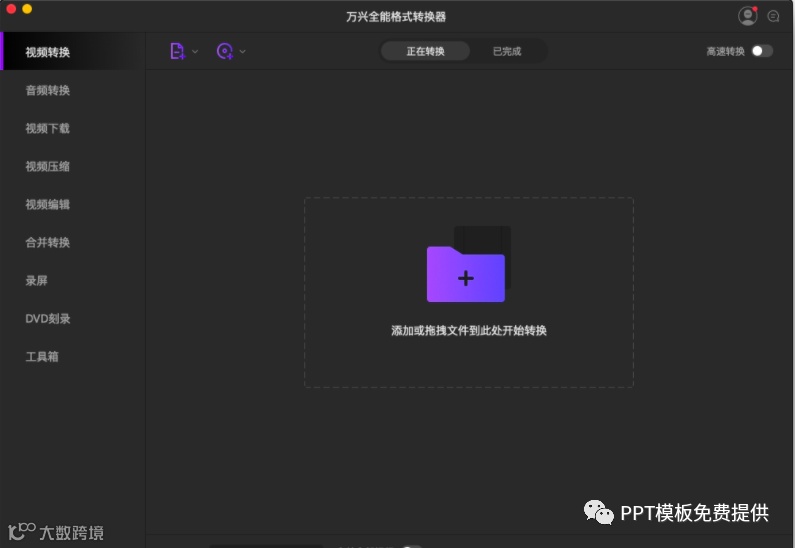Click the load DVD disc icon

click(x=225, y=51)
